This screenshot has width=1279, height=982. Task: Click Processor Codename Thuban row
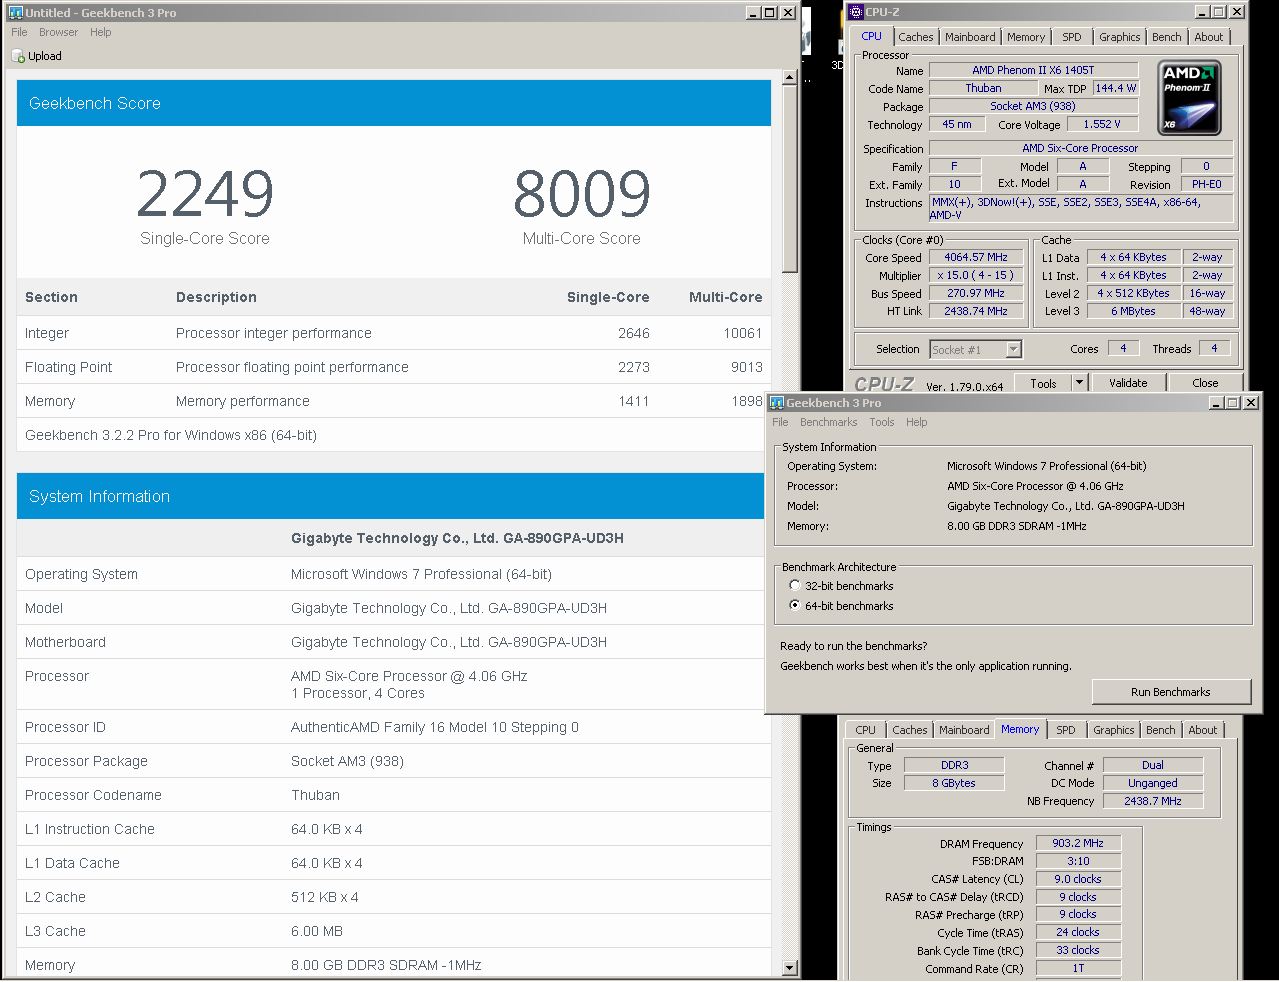click(393, 795)
